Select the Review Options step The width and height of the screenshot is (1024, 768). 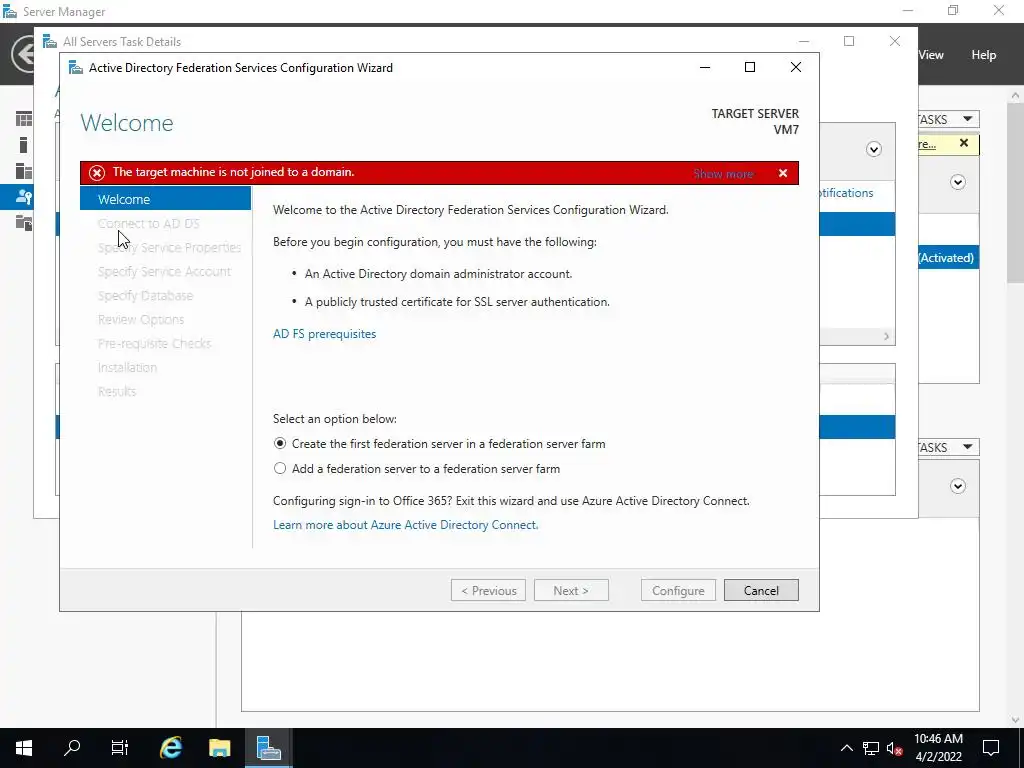coord(140,319)
